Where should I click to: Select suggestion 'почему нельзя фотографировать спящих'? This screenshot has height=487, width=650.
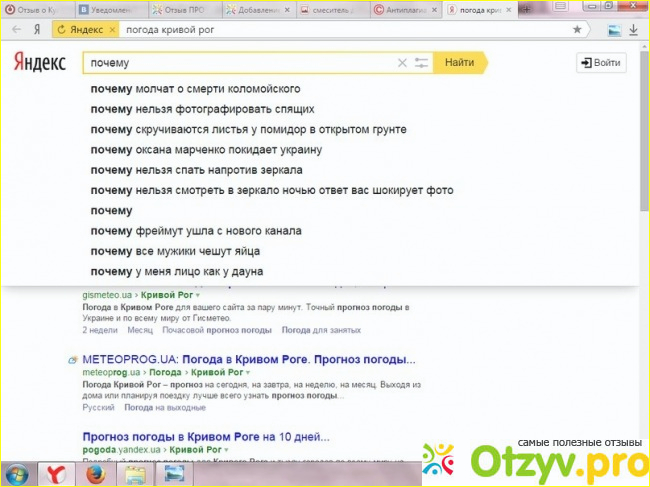pyautogui.click(x=202, y=109)
